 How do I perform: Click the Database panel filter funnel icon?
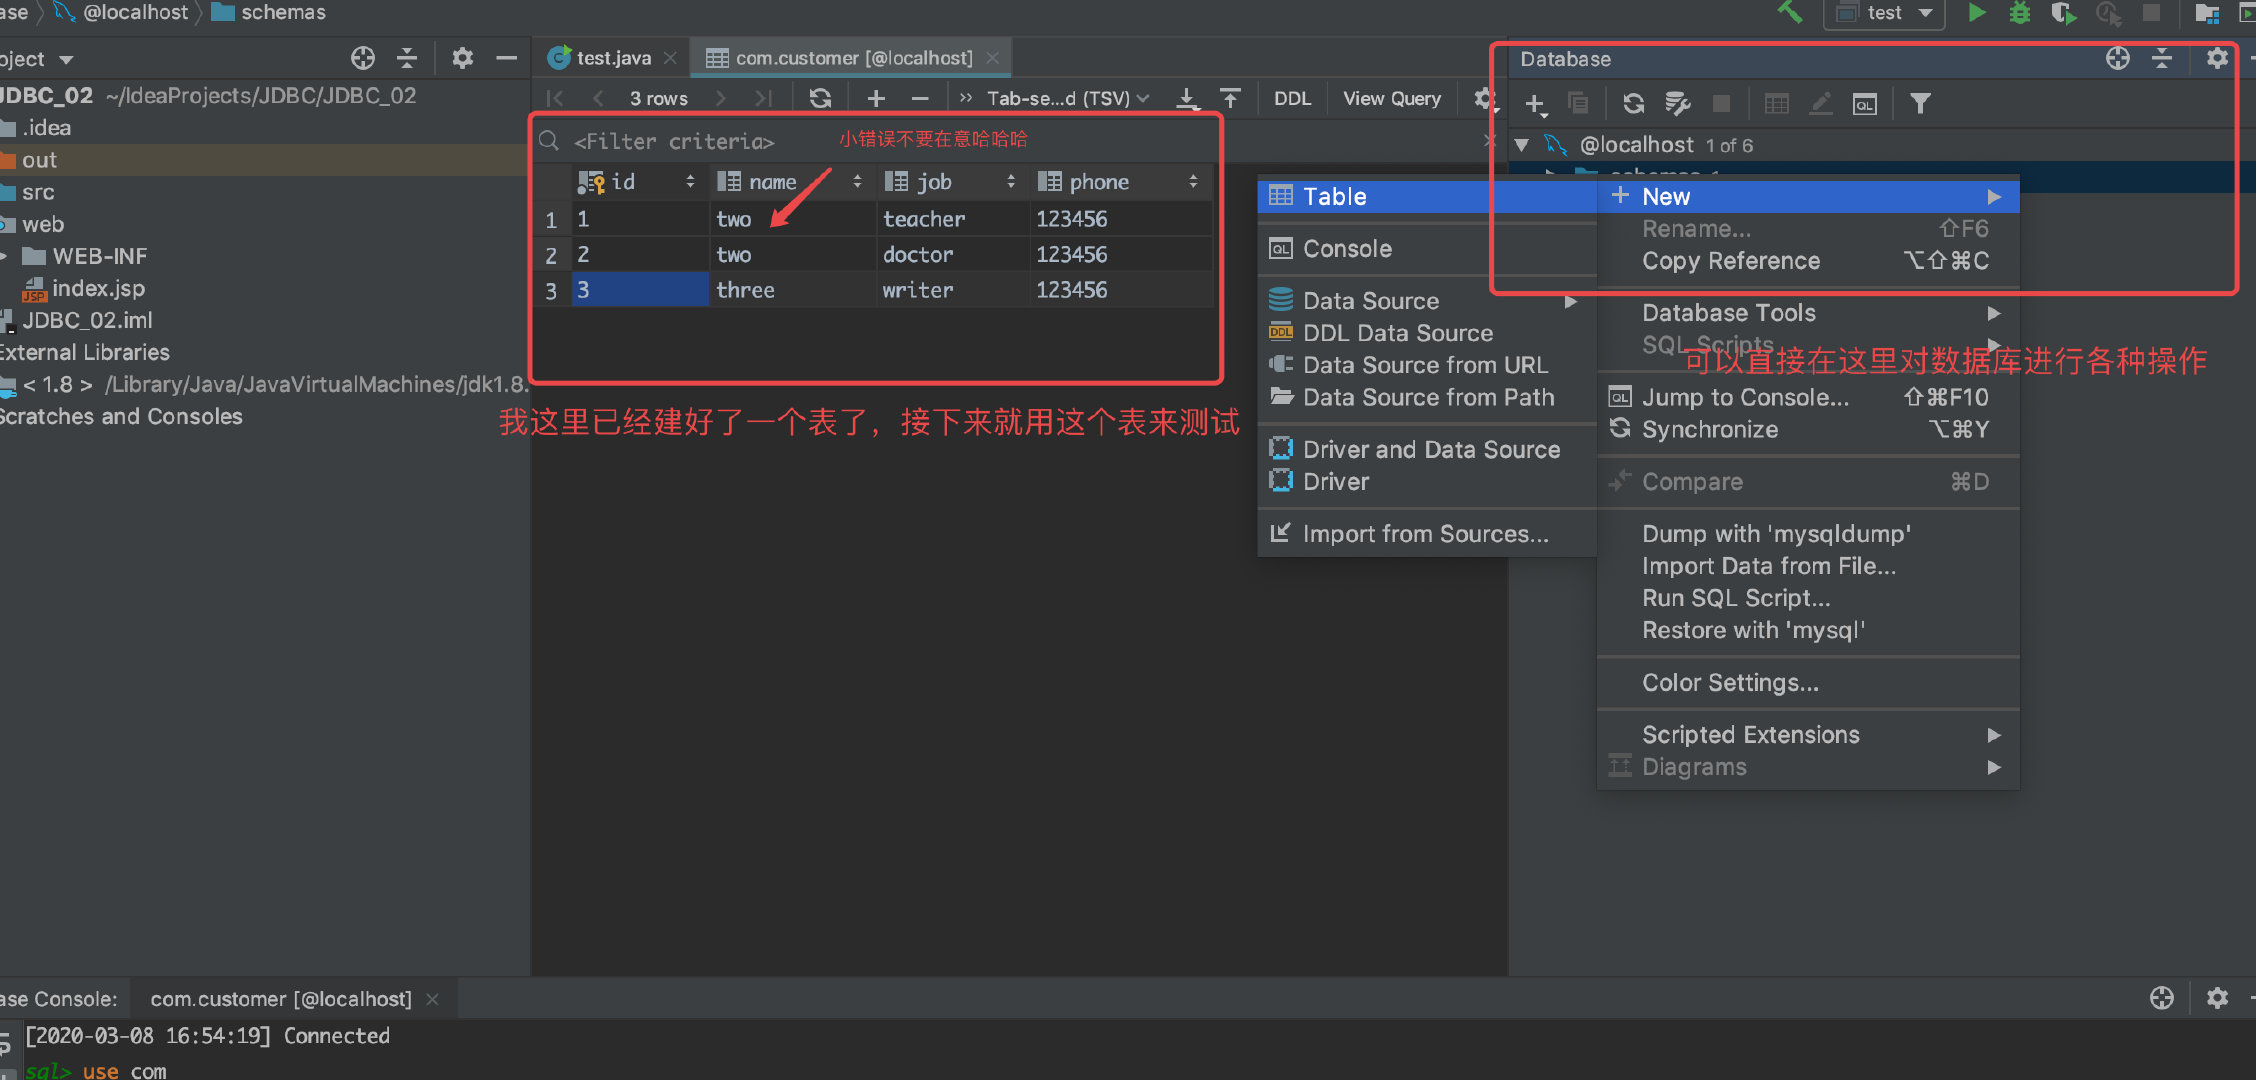[x=1920, y=103]
